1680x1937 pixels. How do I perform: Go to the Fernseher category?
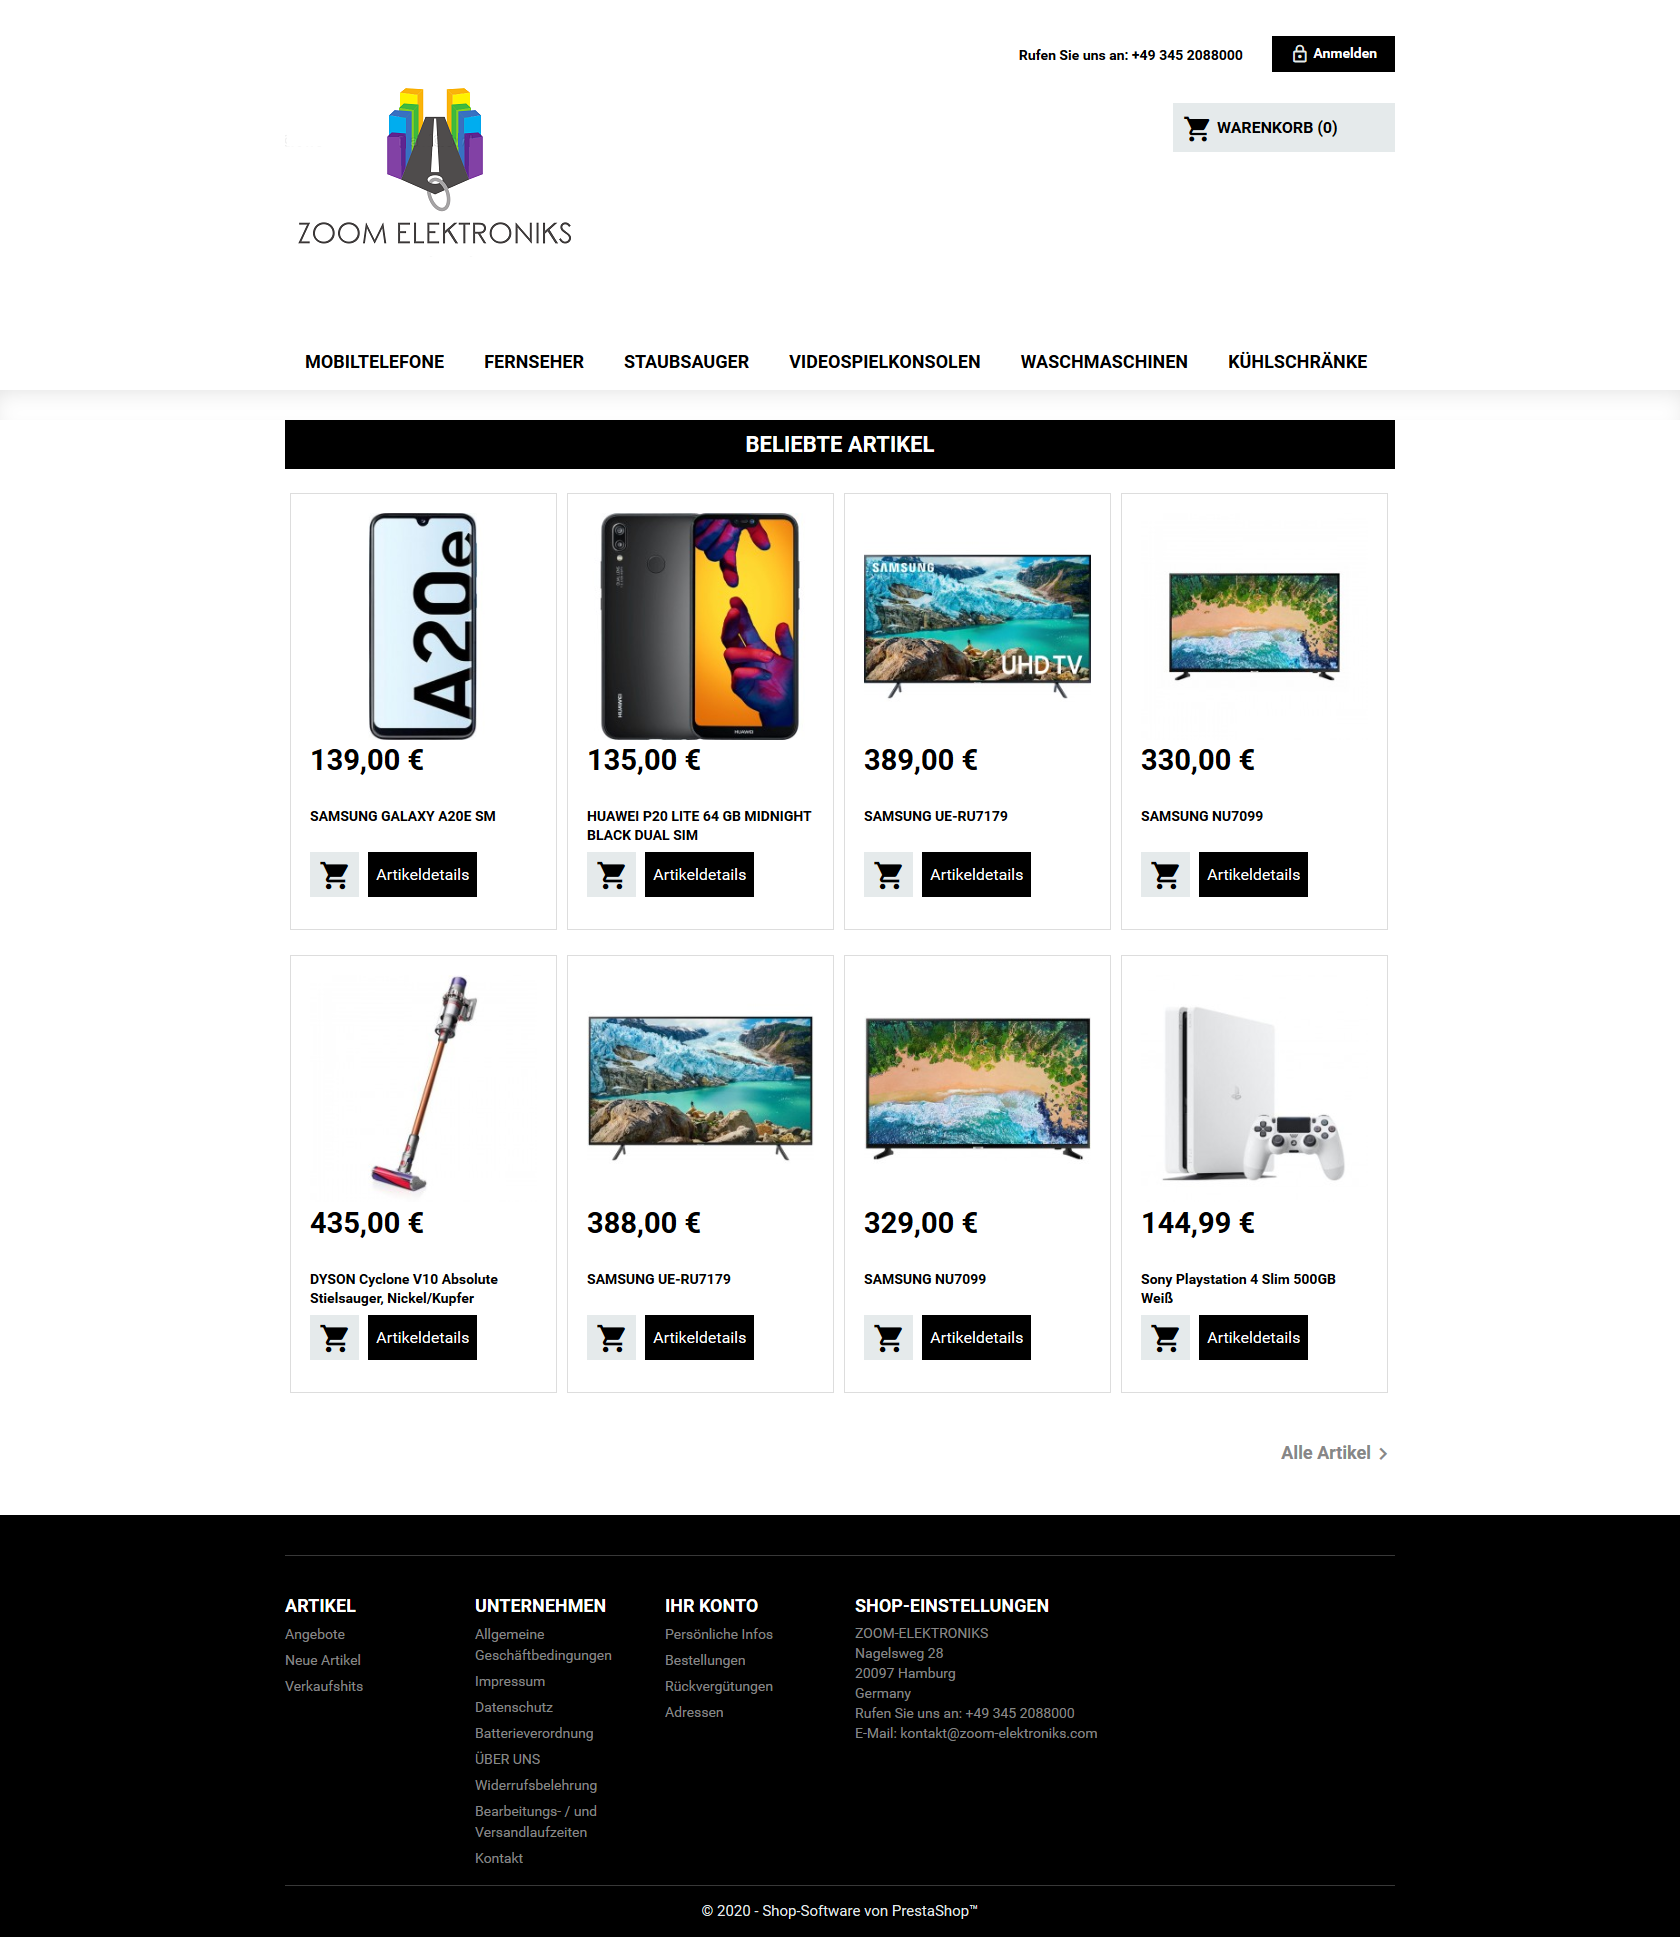point(534,362)
